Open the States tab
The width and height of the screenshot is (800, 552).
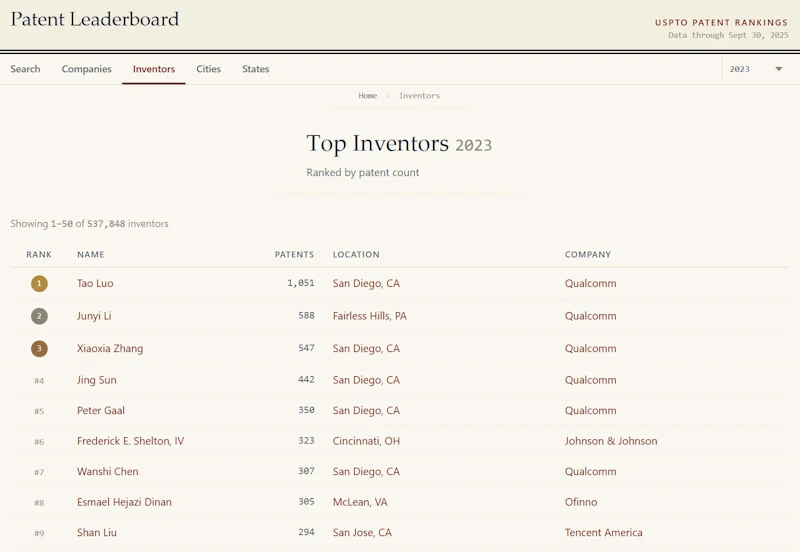click(x=255, y=69)
